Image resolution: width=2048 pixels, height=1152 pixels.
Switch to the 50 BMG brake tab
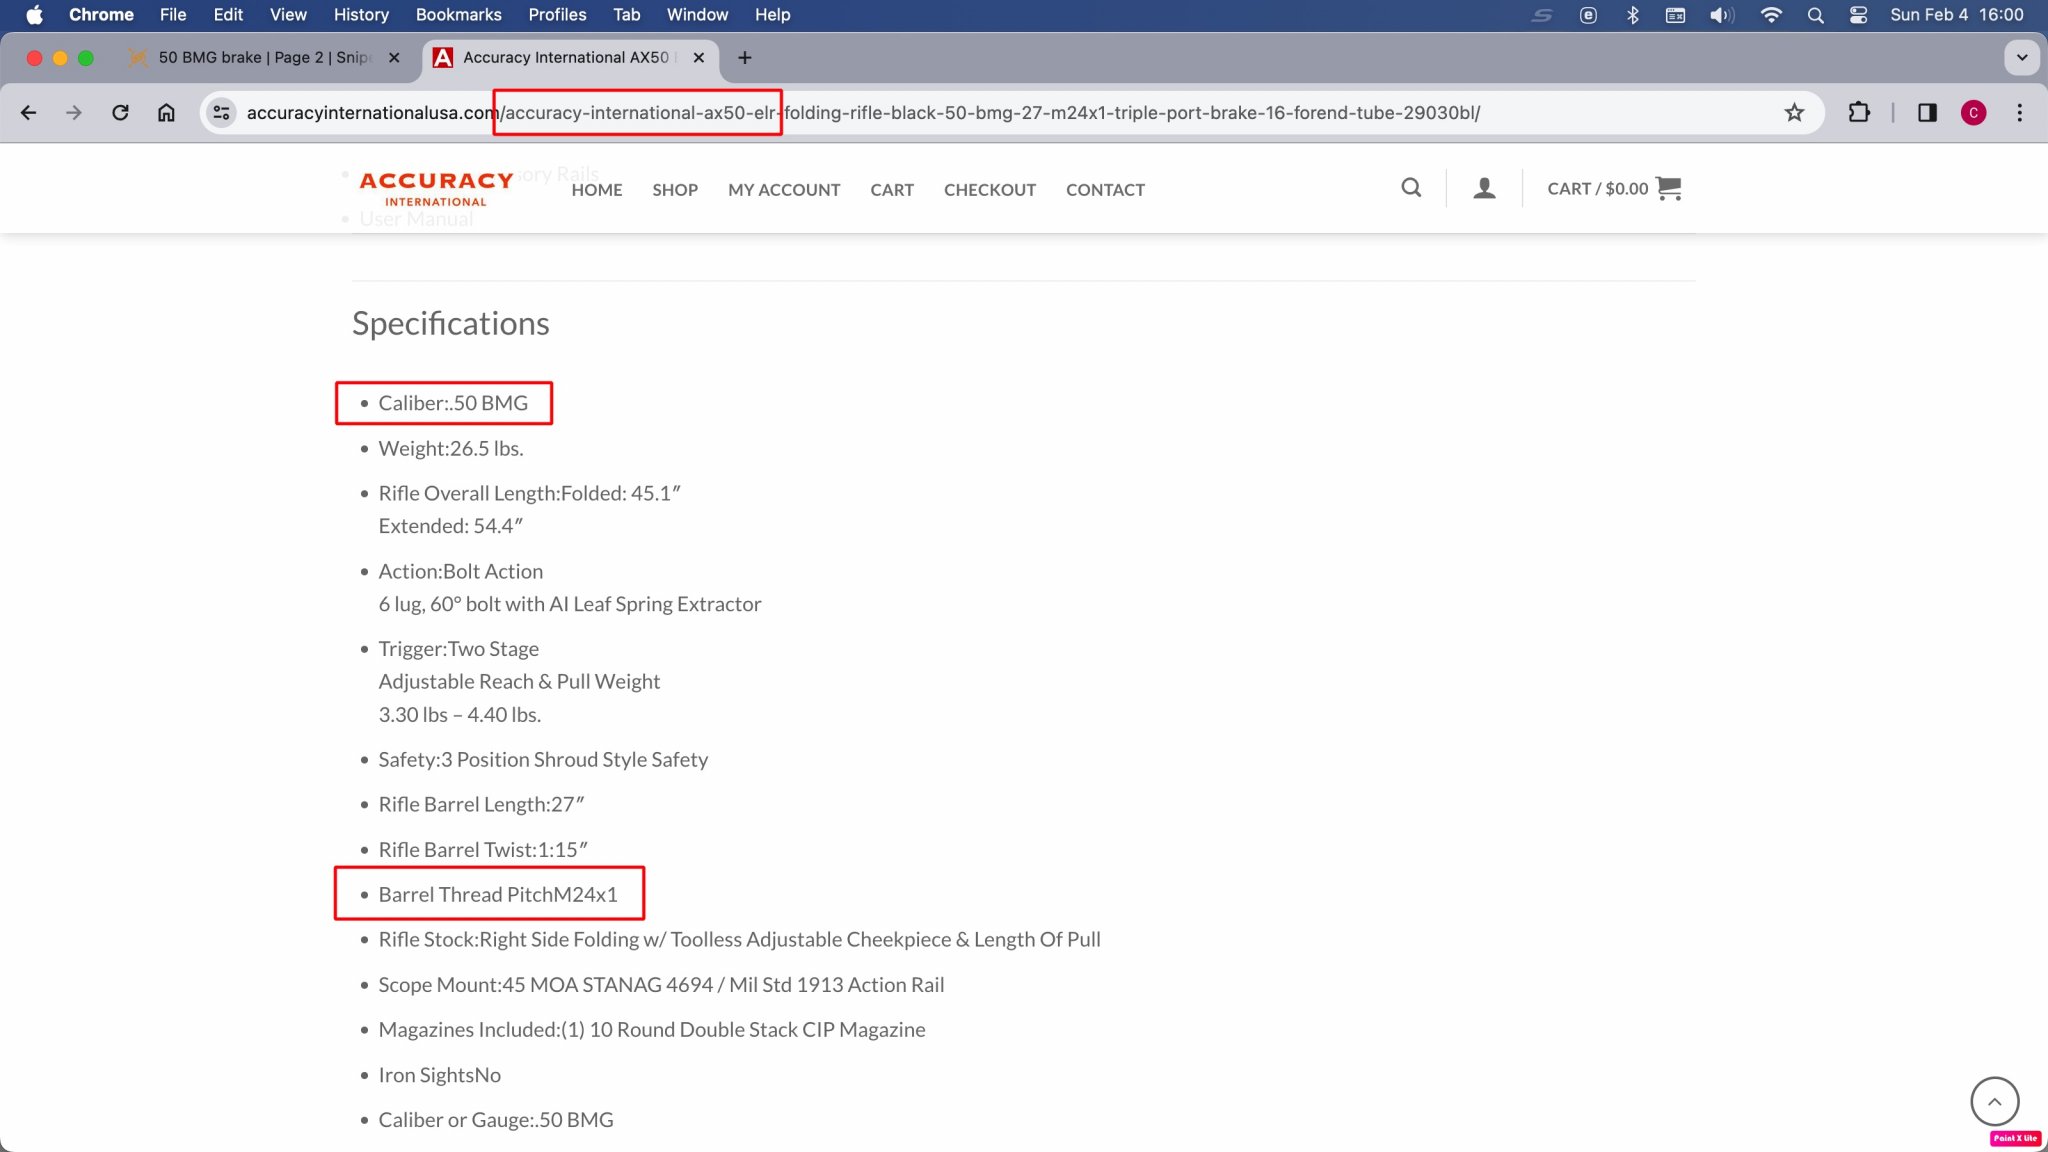coord(264,58)
